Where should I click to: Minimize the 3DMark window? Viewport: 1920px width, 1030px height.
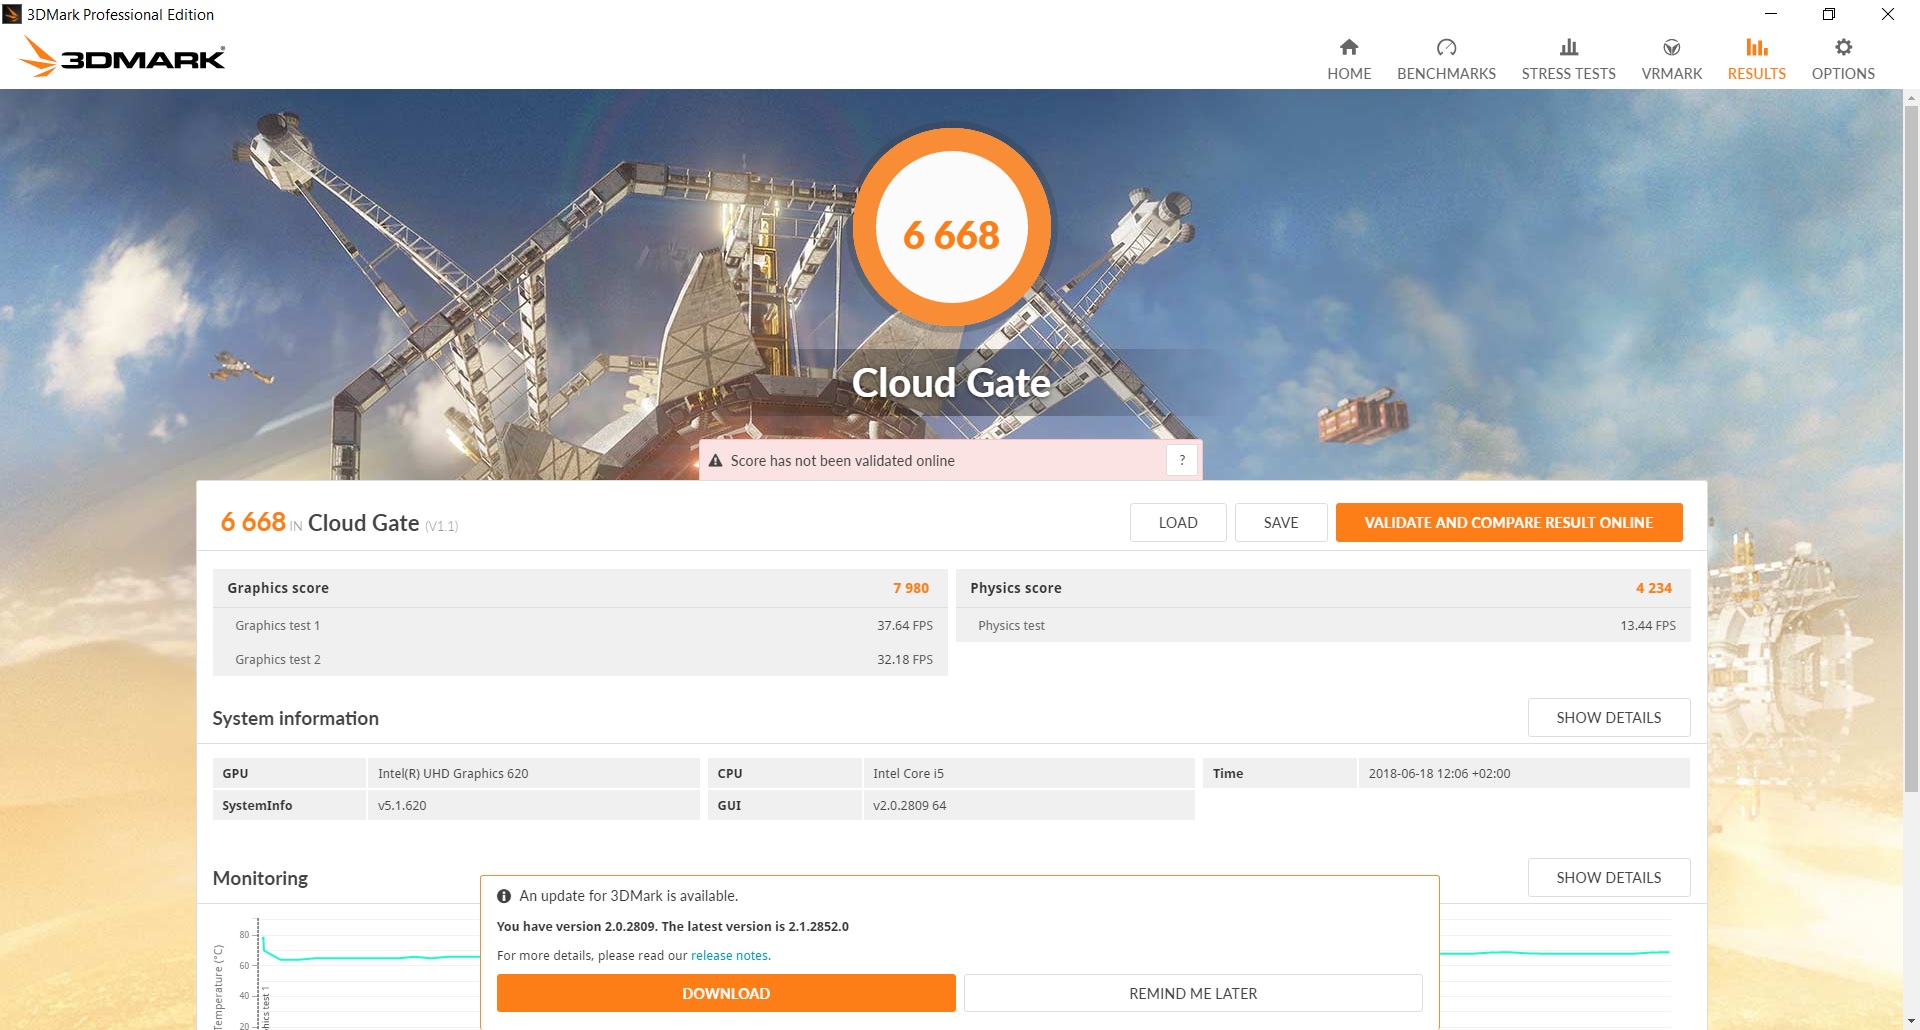[x=1771, y=14]
